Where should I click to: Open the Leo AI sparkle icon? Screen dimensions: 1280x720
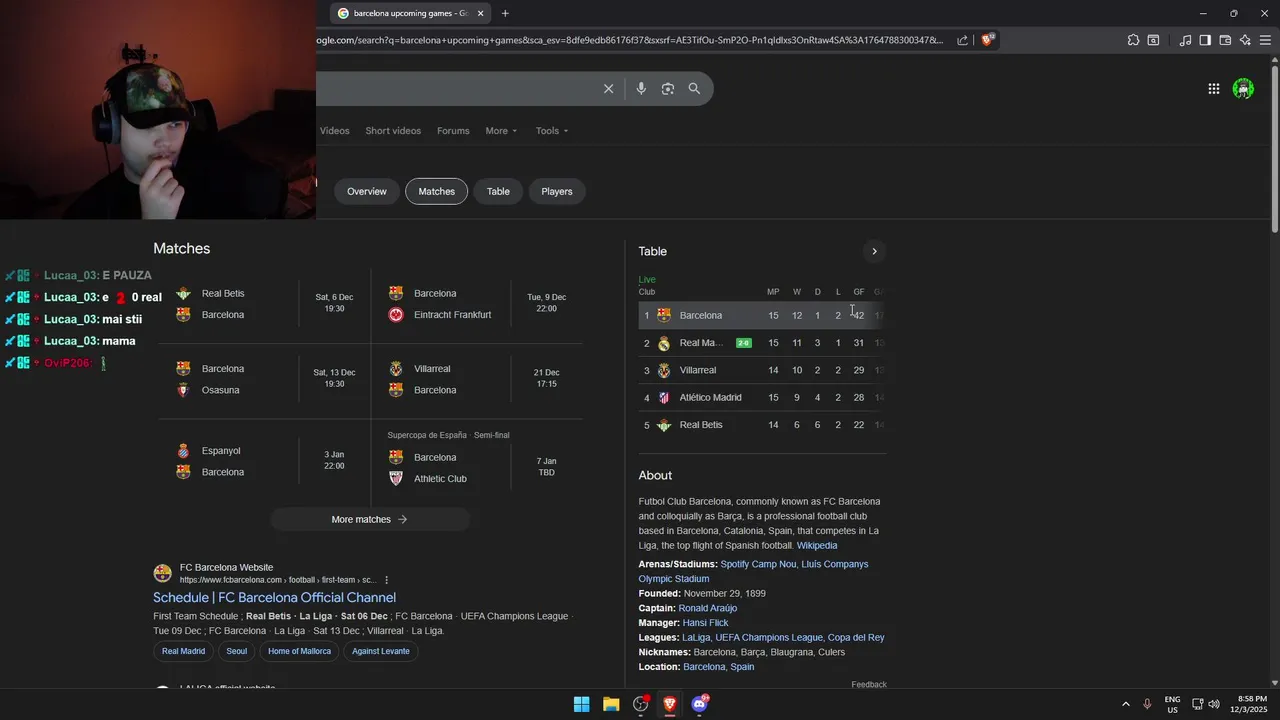coord(1245,40)
